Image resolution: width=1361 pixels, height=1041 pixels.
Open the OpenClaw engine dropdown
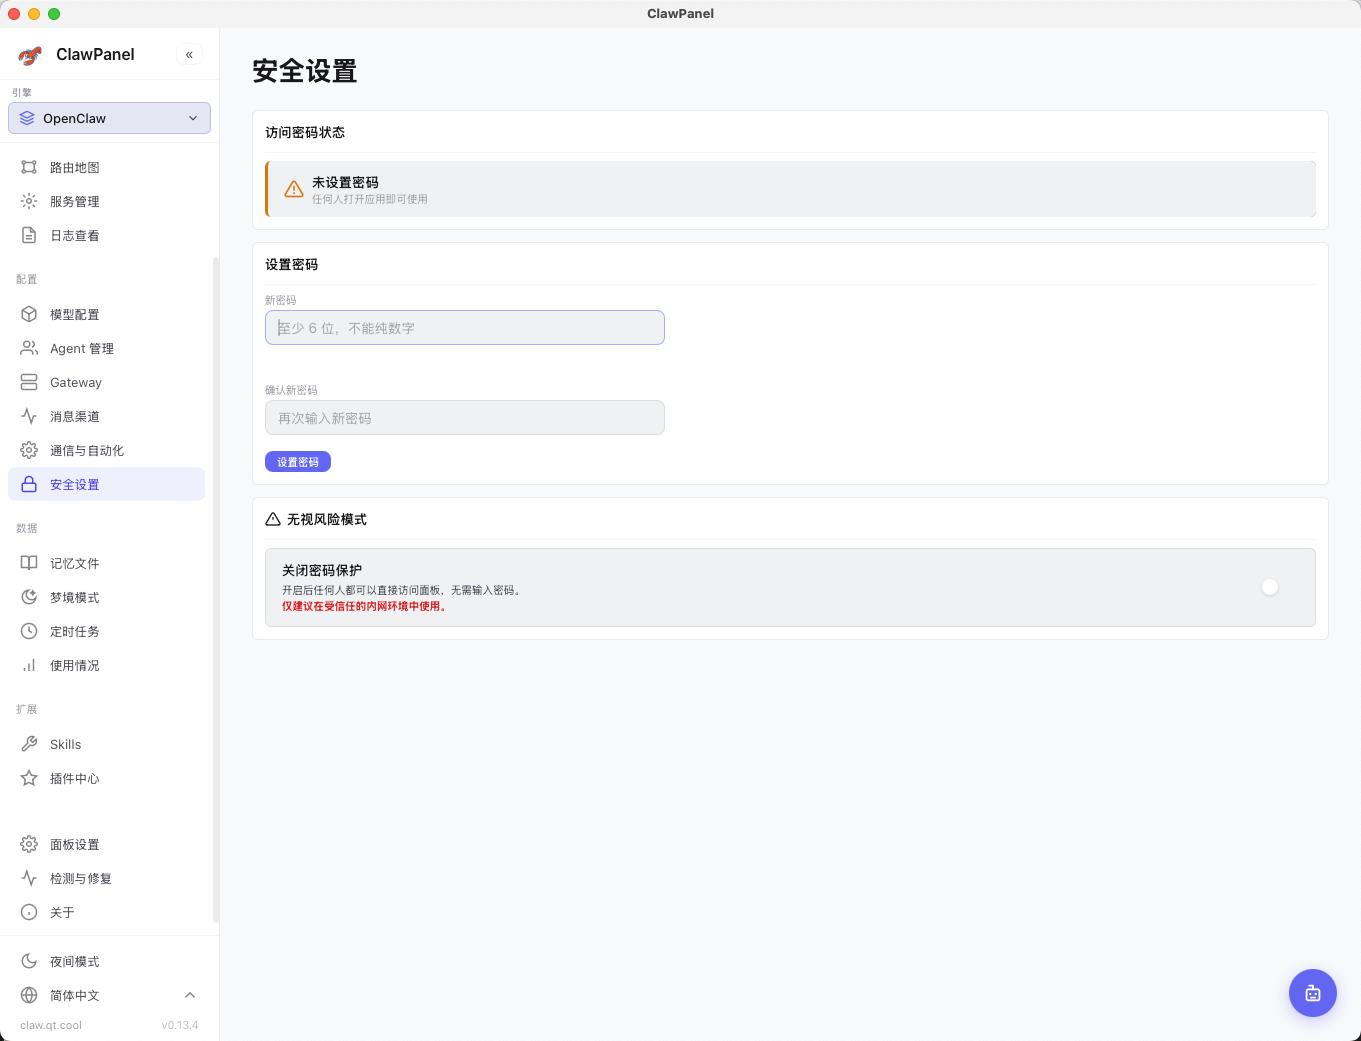109,118
